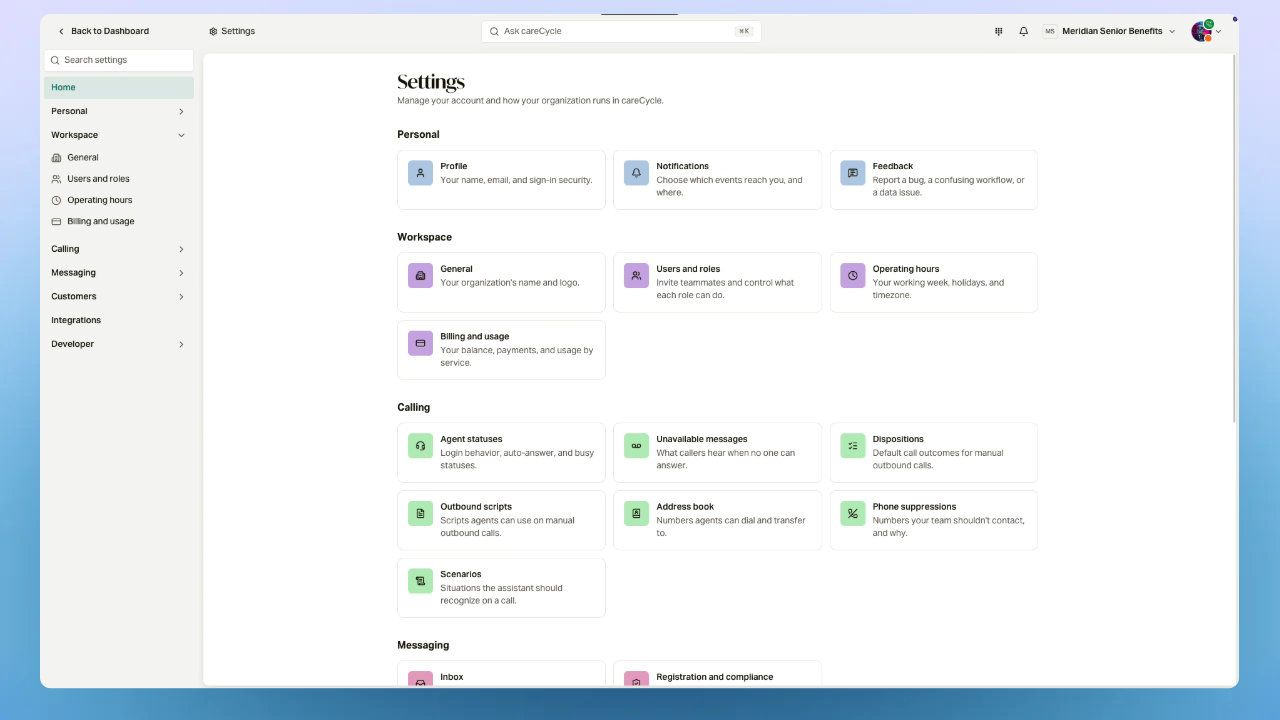Open the Address book card title
The image size is (1280, 720).
click(x=685, y=507)
